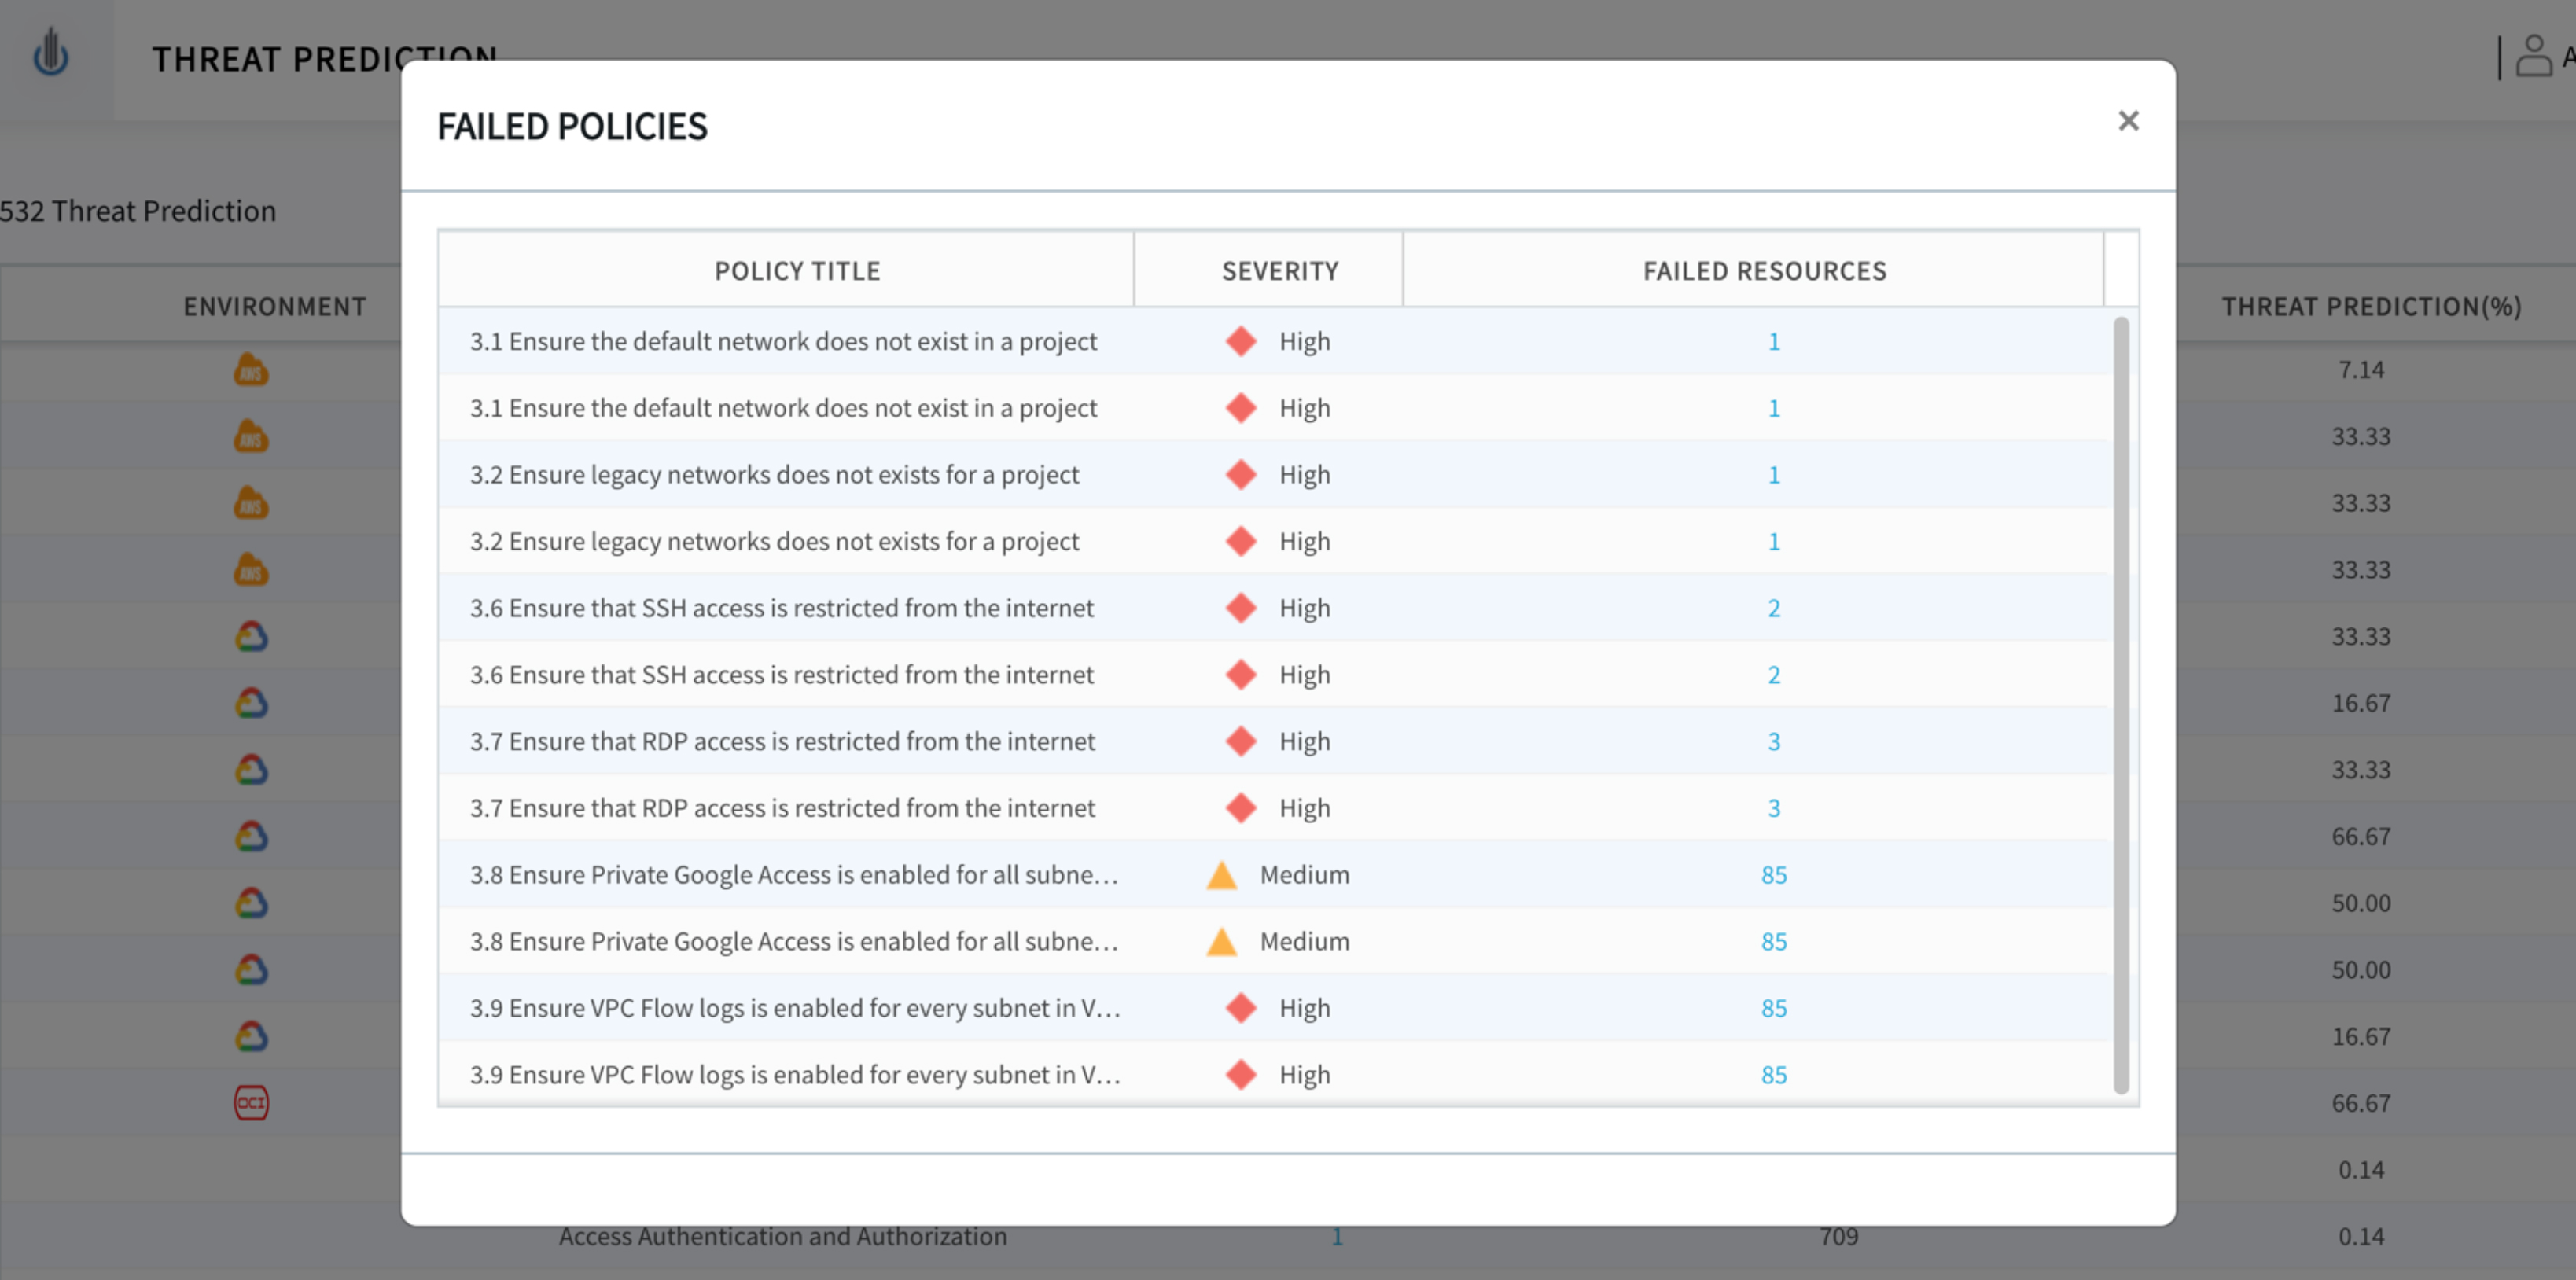Click cloud icon in 16.67 row above OCI
The height and width of the screenshot is (1280, 2576).
[x=251, y=1036]
